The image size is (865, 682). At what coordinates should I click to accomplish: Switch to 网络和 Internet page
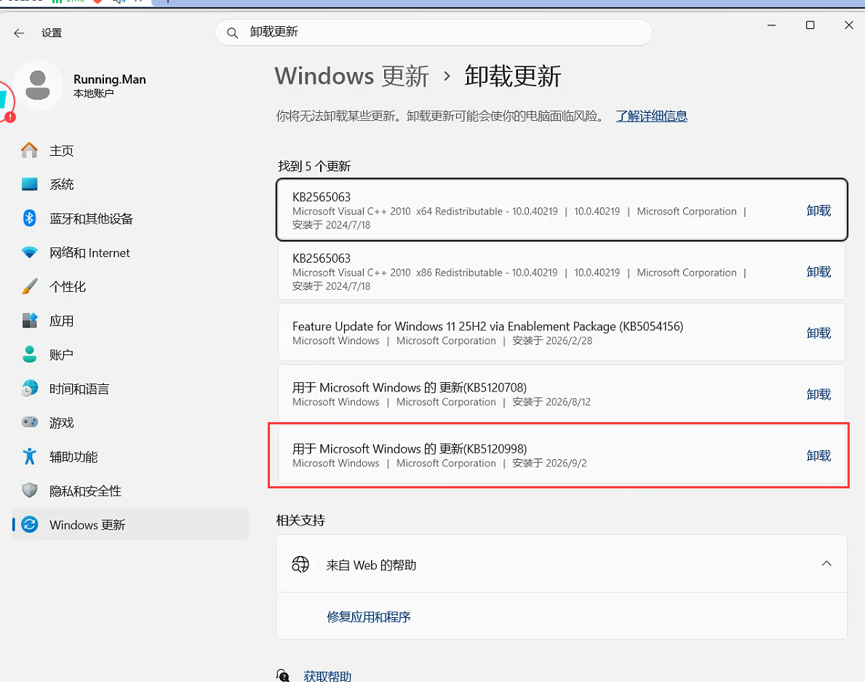pos(131,253)
